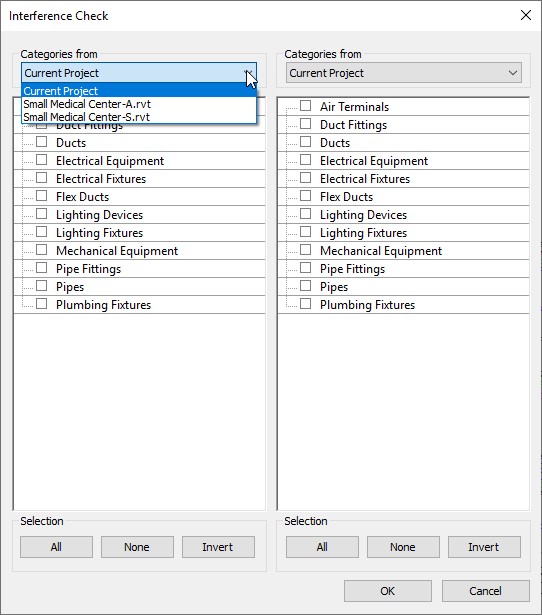
Task: Confirm with the OK button
Action: click(388, 591)
